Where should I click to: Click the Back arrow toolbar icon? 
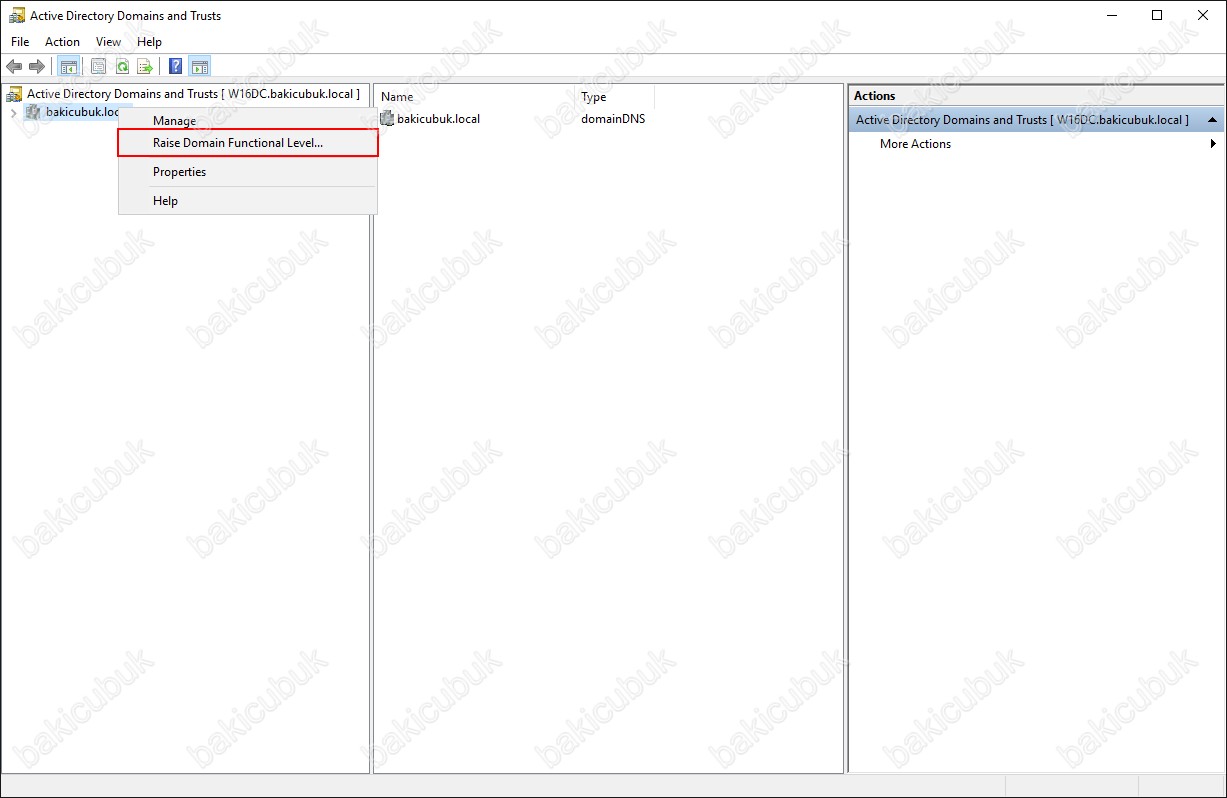[14, 66]
